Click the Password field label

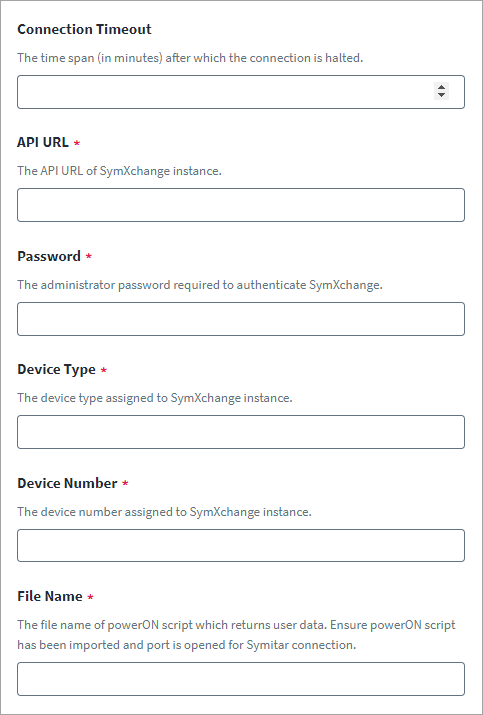coord(49,256)
